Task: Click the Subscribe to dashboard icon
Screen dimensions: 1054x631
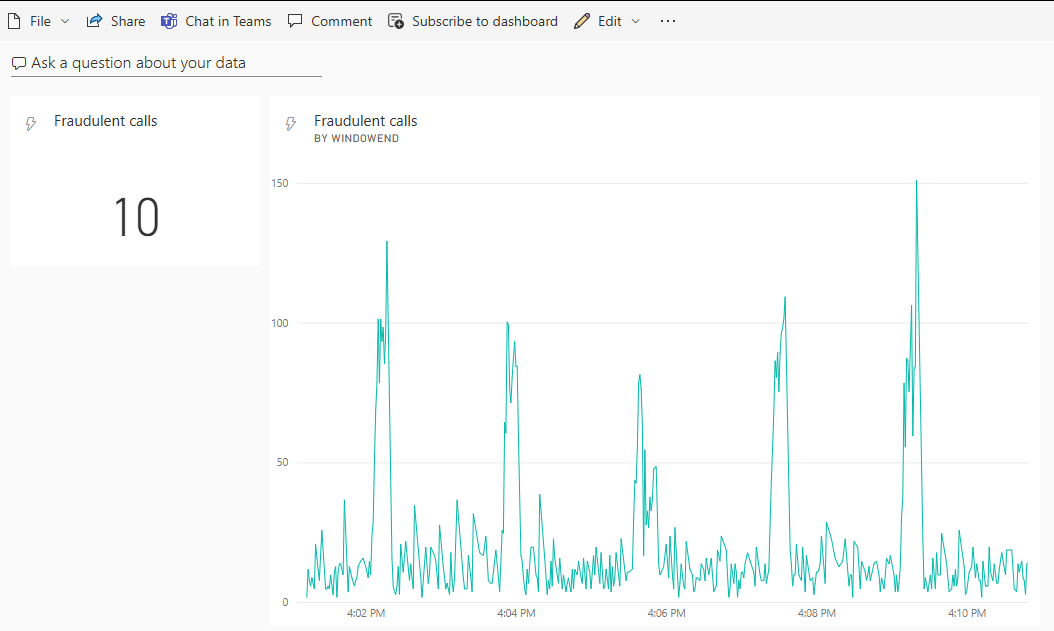Action: pos(396,22)
